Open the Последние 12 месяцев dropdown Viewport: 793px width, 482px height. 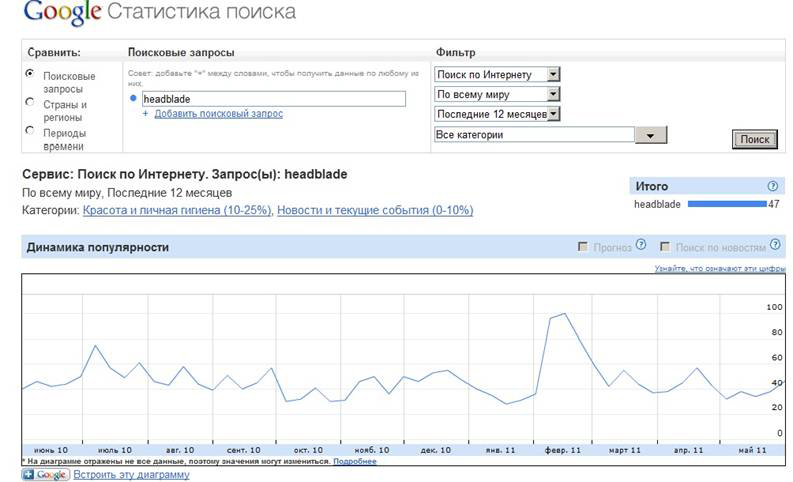point(554,114)
